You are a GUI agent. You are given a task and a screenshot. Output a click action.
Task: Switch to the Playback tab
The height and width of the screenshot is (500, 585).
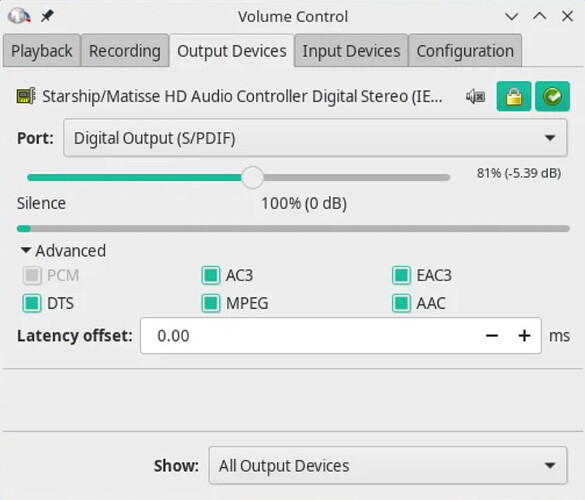pos(42,51)
